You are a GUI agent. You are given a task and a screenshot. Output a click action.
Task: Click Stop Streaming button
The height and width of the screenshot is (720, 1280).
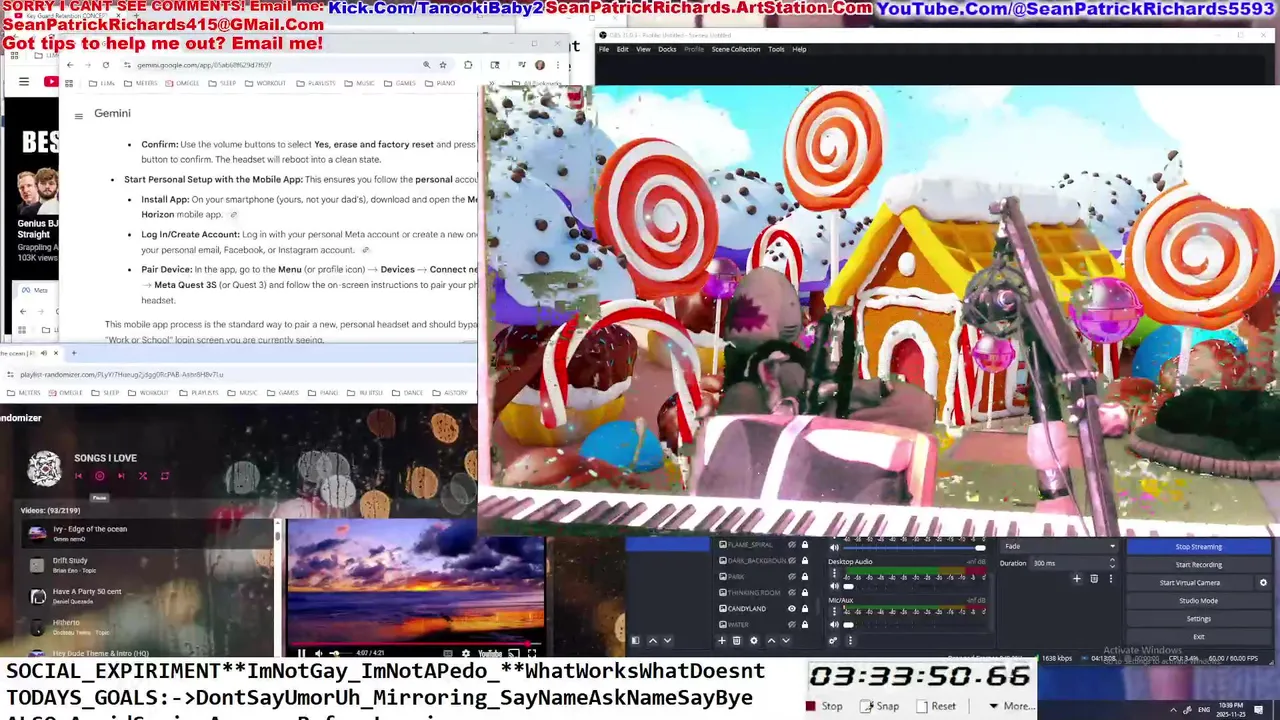1198,546
